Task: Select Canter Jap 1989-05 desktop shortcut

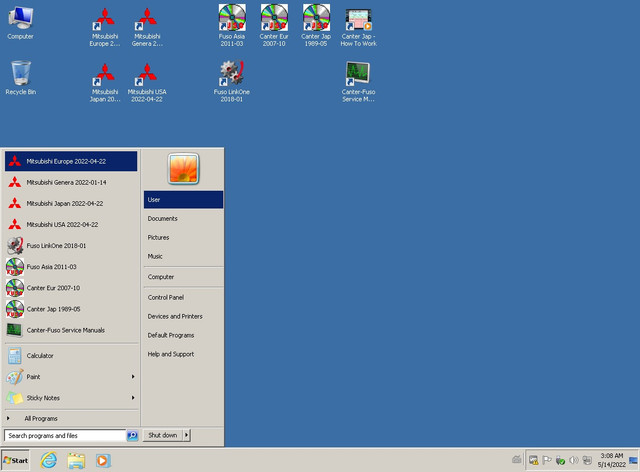Action: 316,25
